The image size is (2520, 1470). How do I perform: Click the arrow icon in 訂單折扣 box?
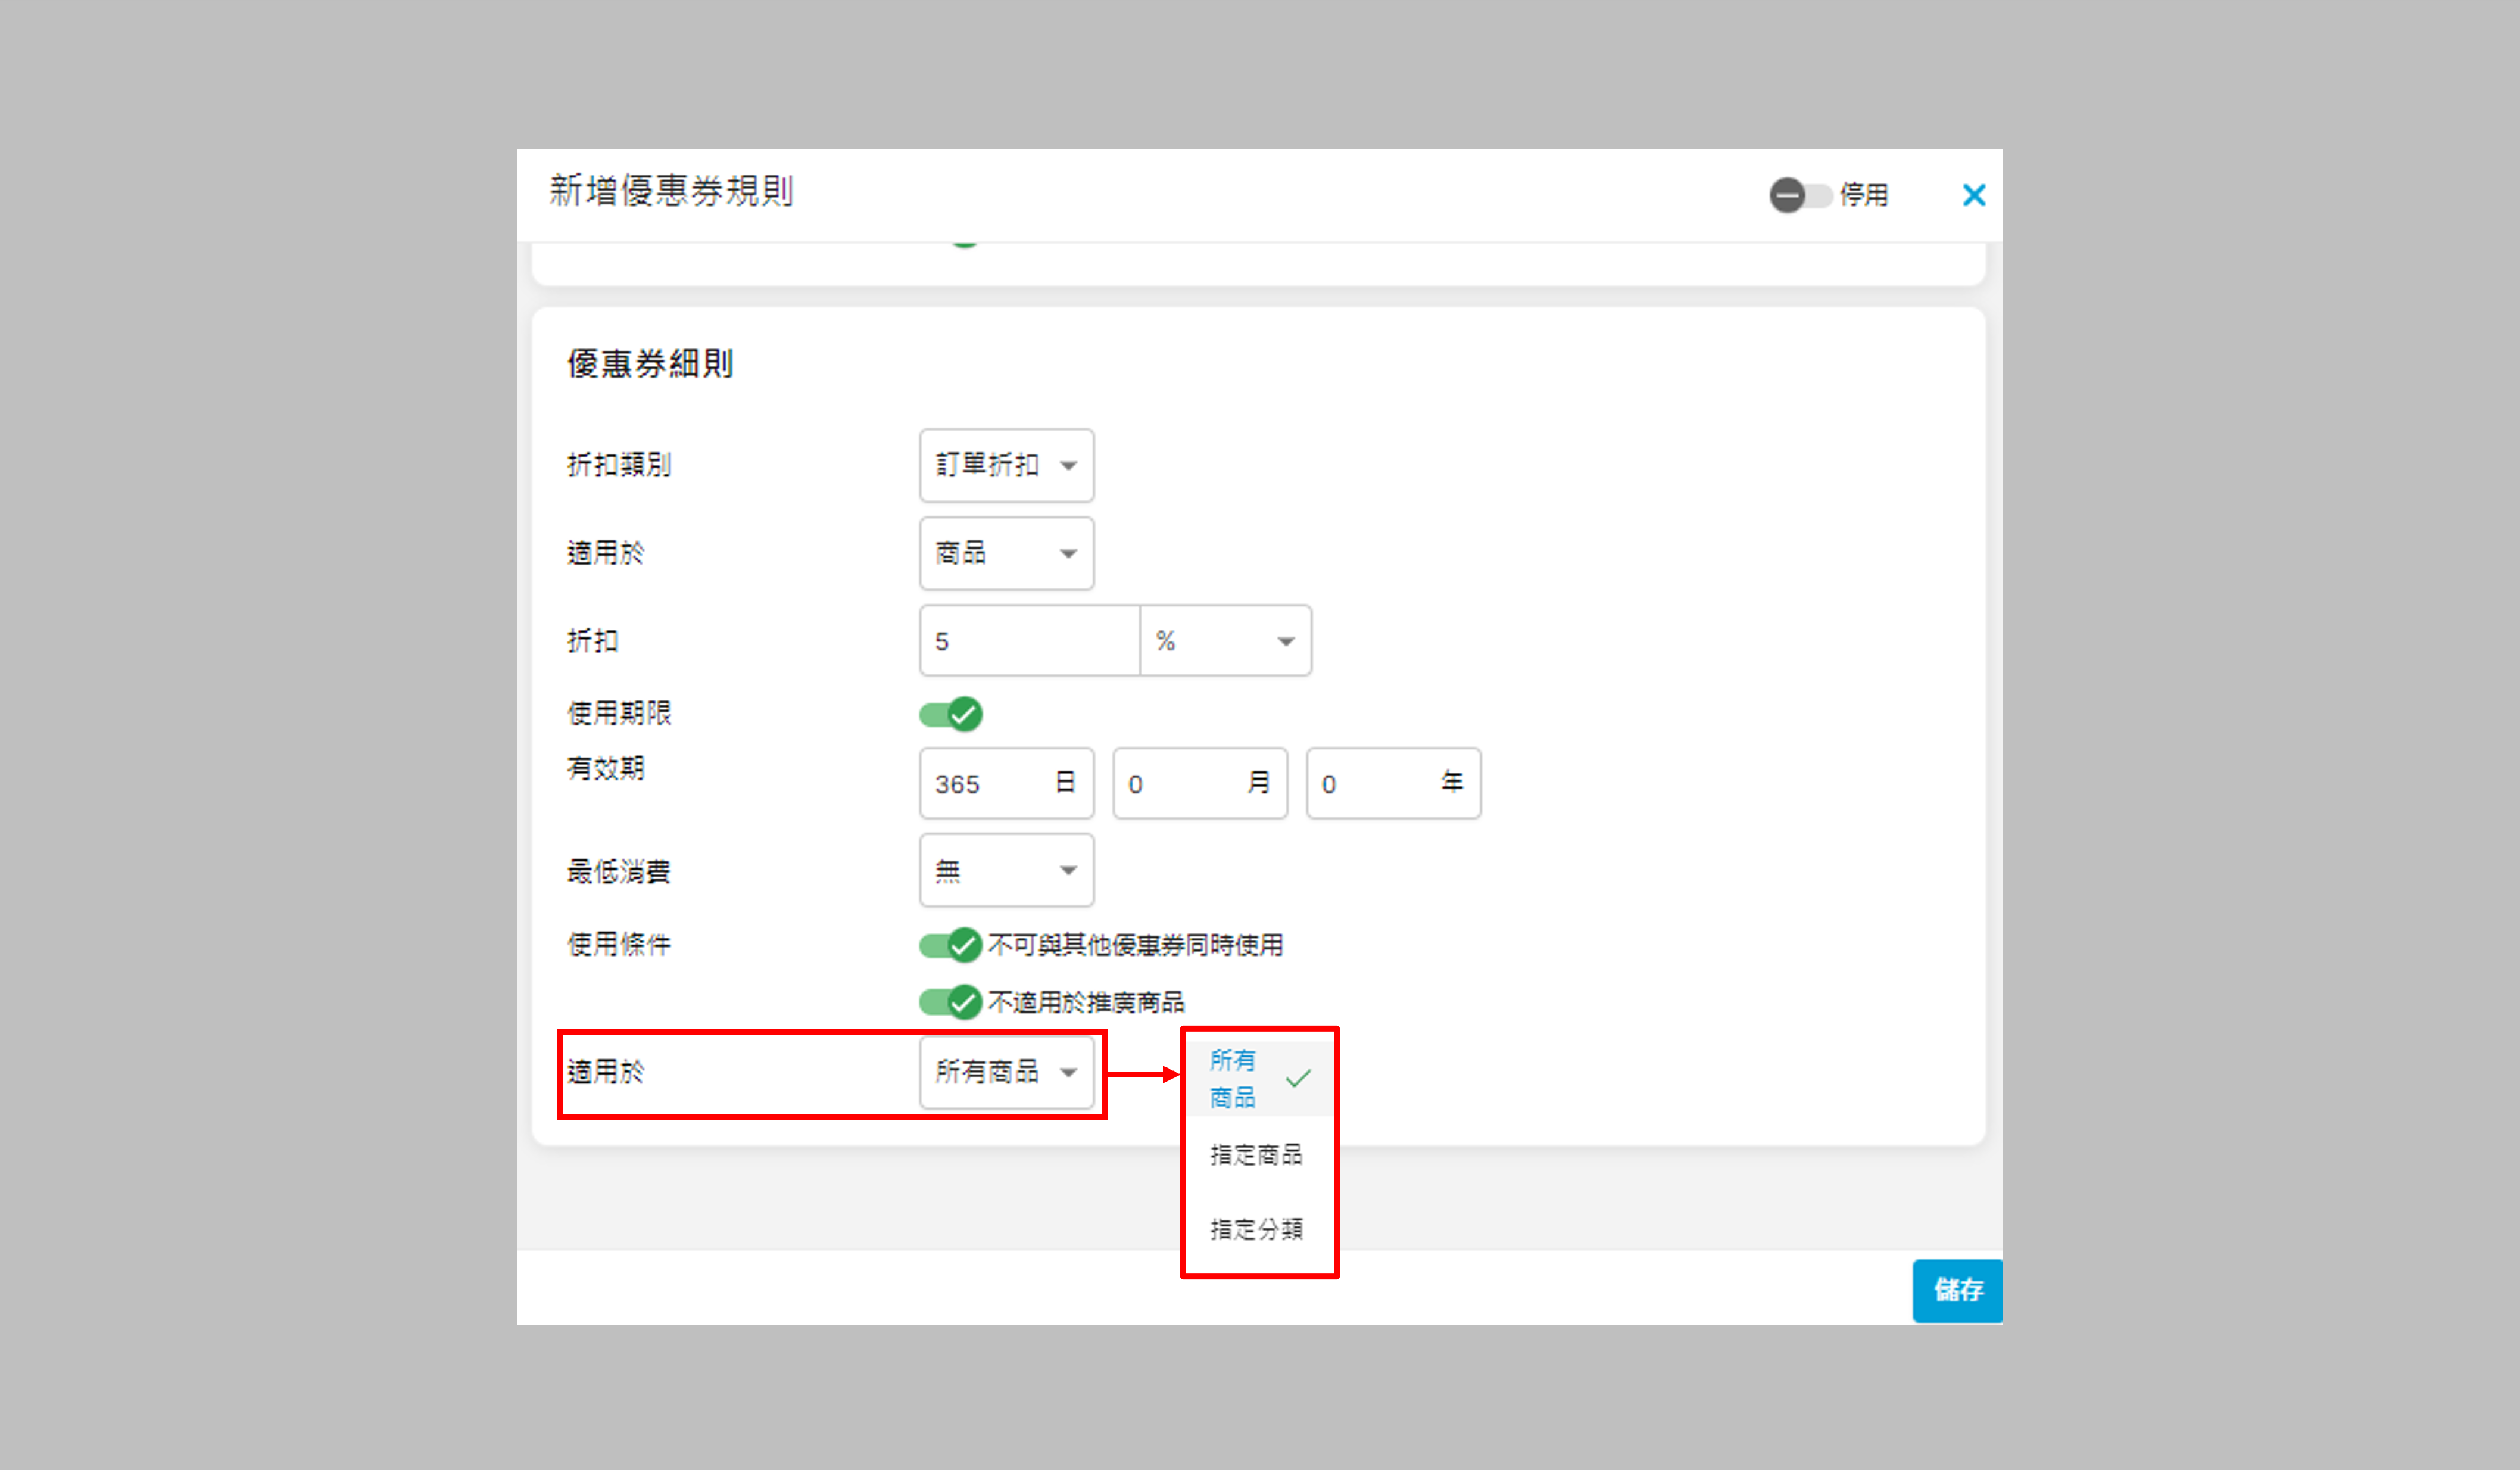(1068, 466)
